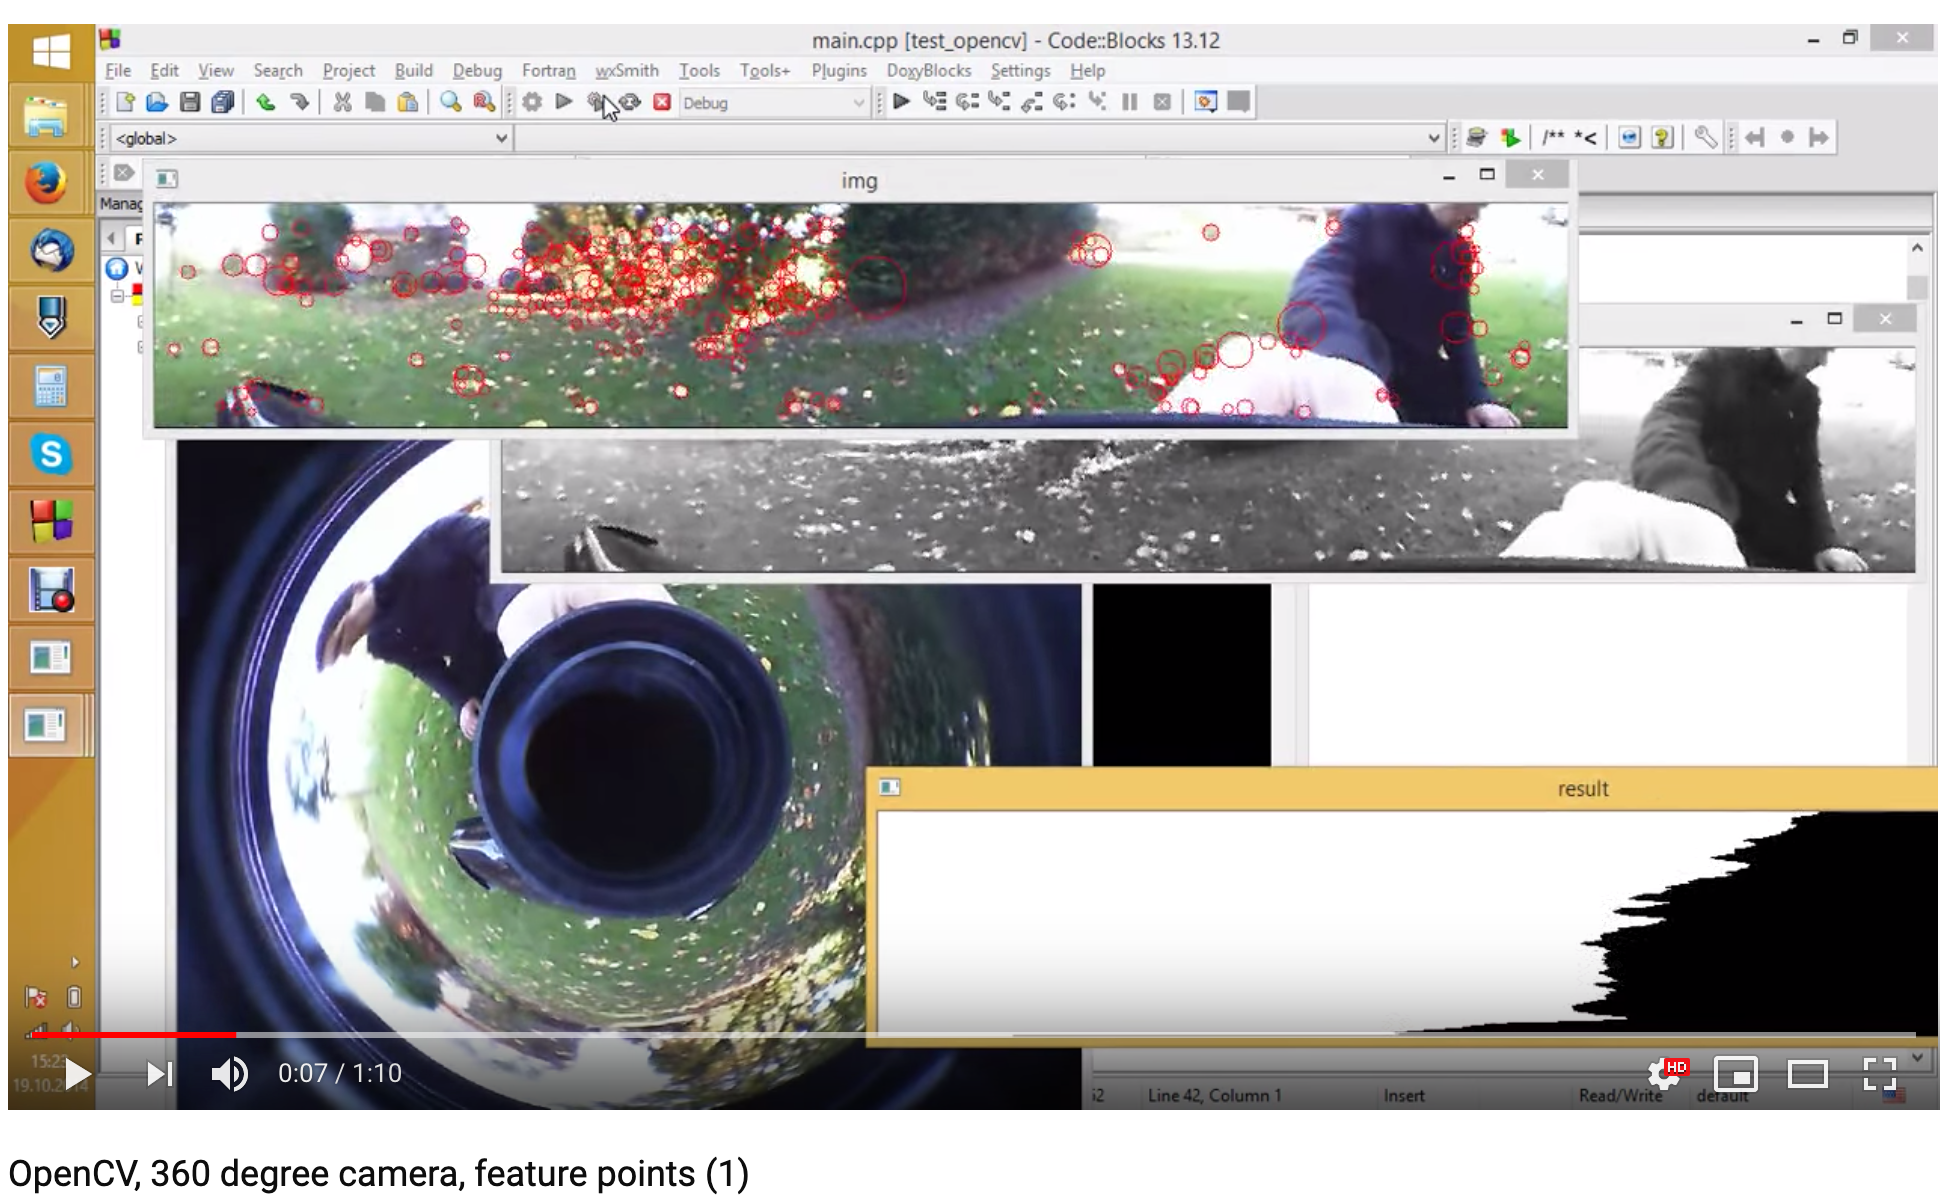Play the video
Viewport: 1948px width, 1196px height.
pos(77,1074)
